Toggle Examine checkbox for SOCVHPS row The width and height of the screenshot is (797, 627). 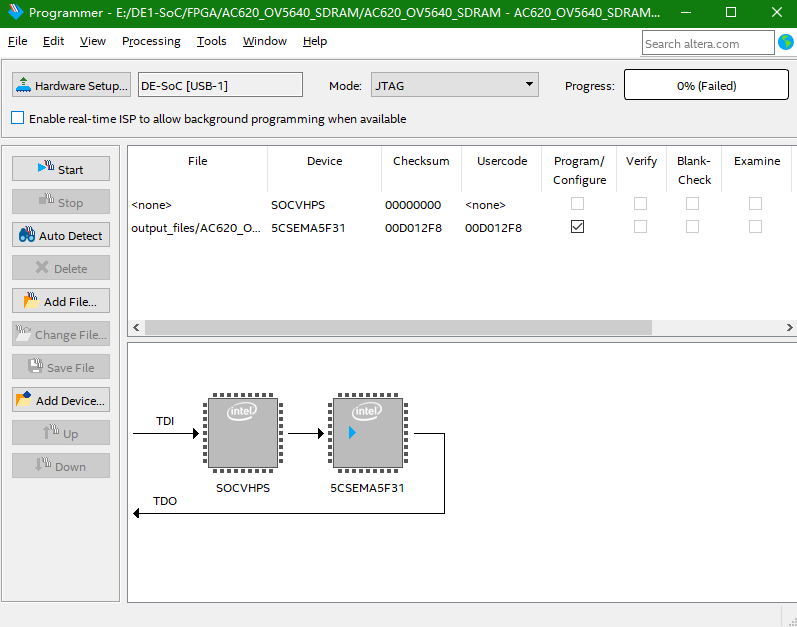tap(755, 204)
